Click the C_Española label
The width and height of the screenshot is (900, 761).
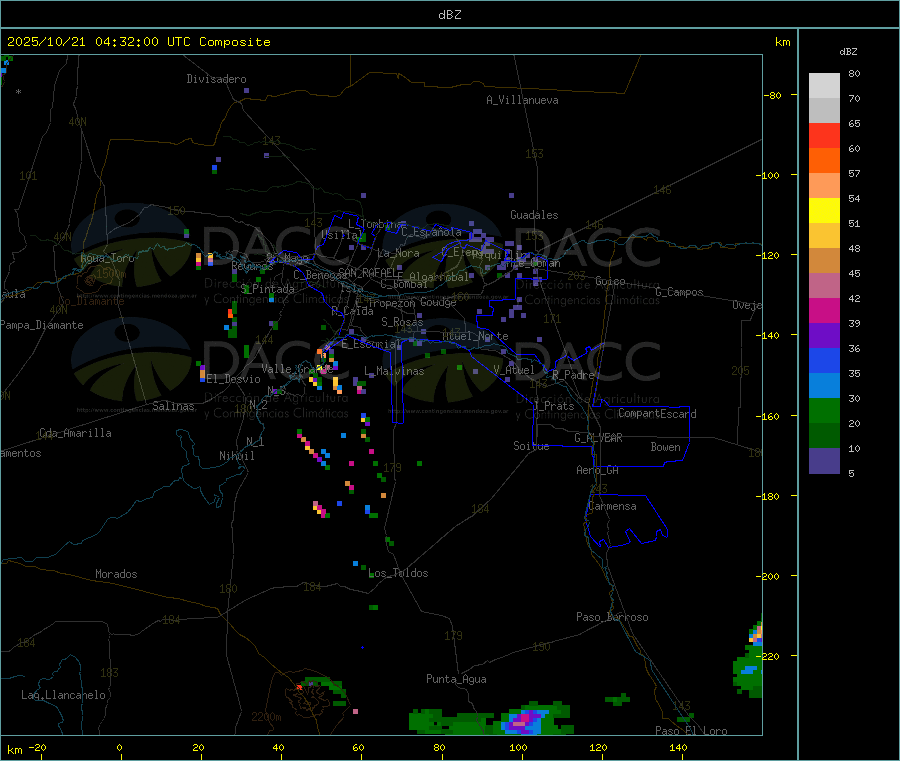431,232
